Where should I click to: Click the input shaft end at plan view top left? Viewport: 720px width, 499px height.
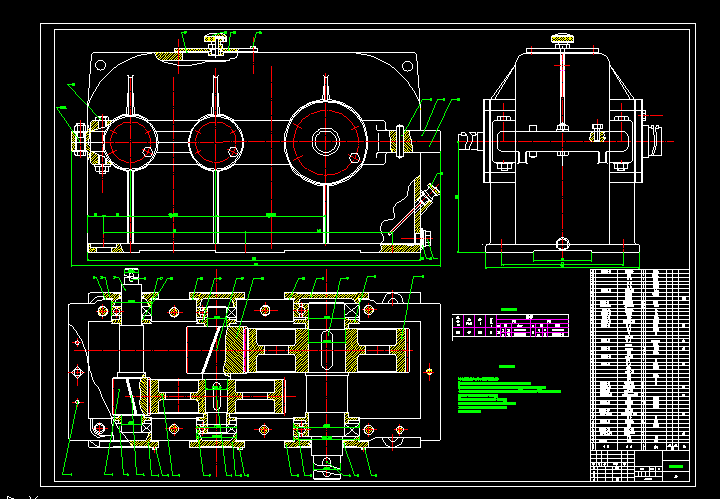131,276
